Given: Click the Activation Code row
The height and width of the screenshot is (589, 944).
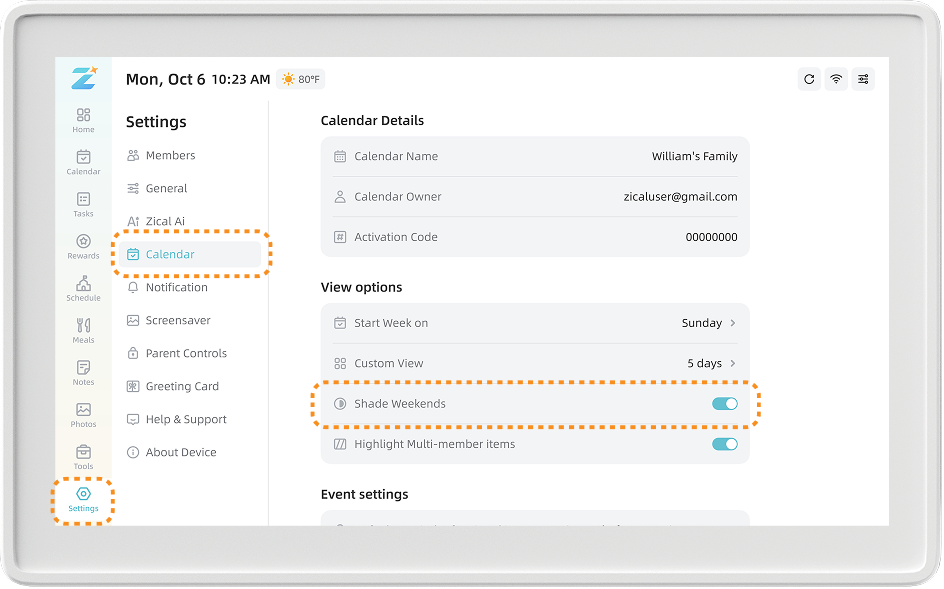Looking at the screenshot, I should point(535,237).
